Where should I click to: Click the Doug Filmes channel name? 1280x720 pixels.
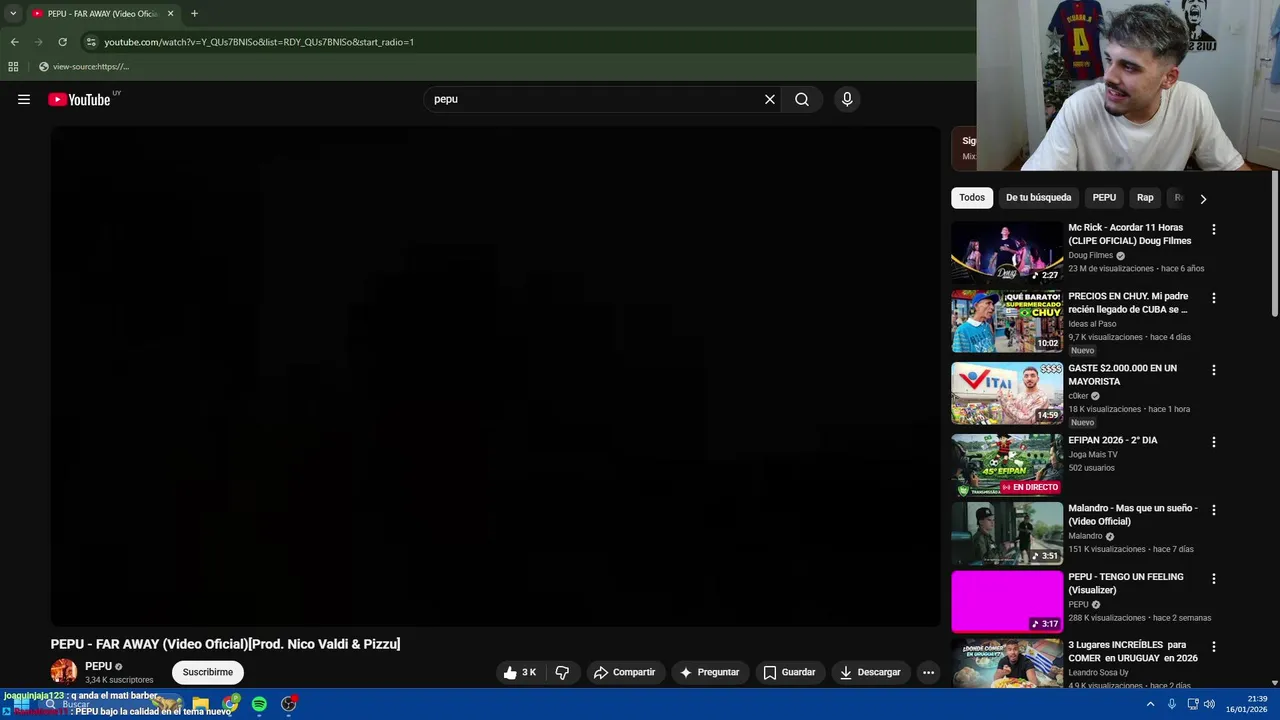point(1090,255)
